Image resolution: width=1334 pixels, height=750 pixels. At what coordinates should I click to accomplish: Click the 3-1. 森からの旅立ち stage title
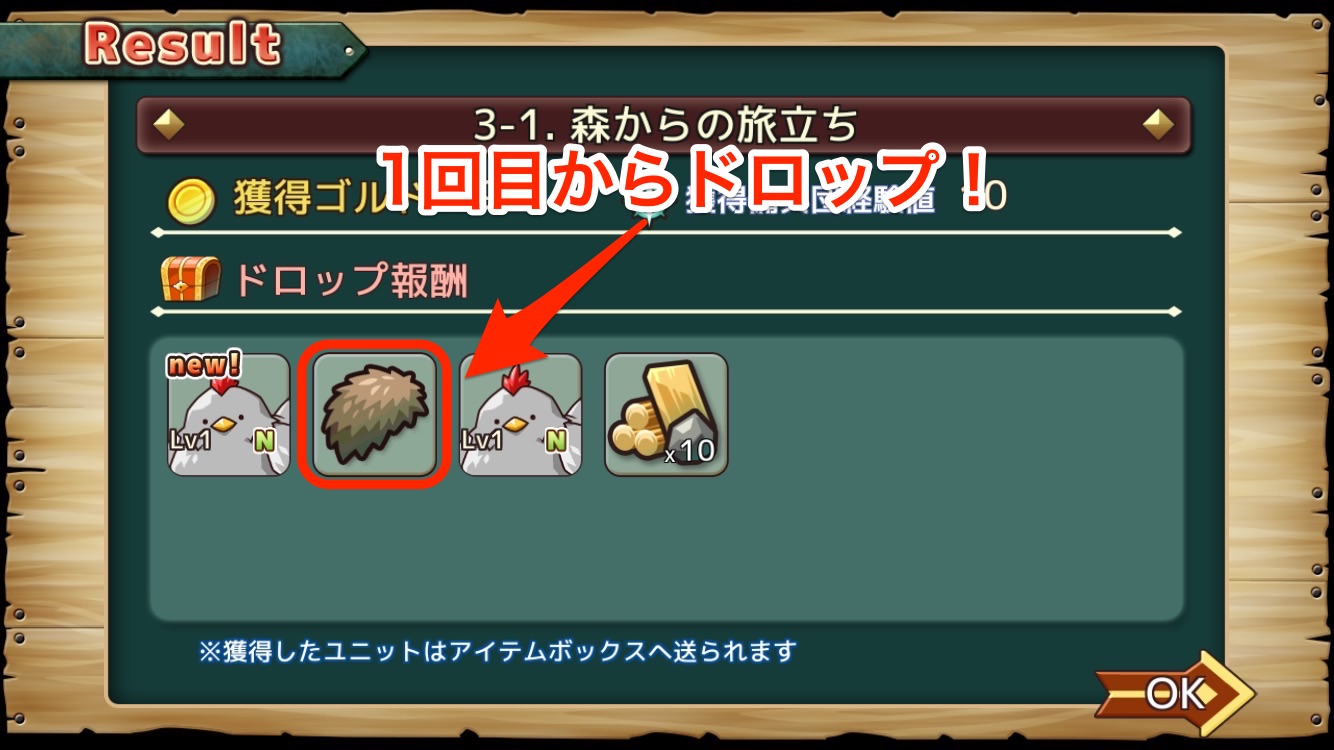point(665,126)
